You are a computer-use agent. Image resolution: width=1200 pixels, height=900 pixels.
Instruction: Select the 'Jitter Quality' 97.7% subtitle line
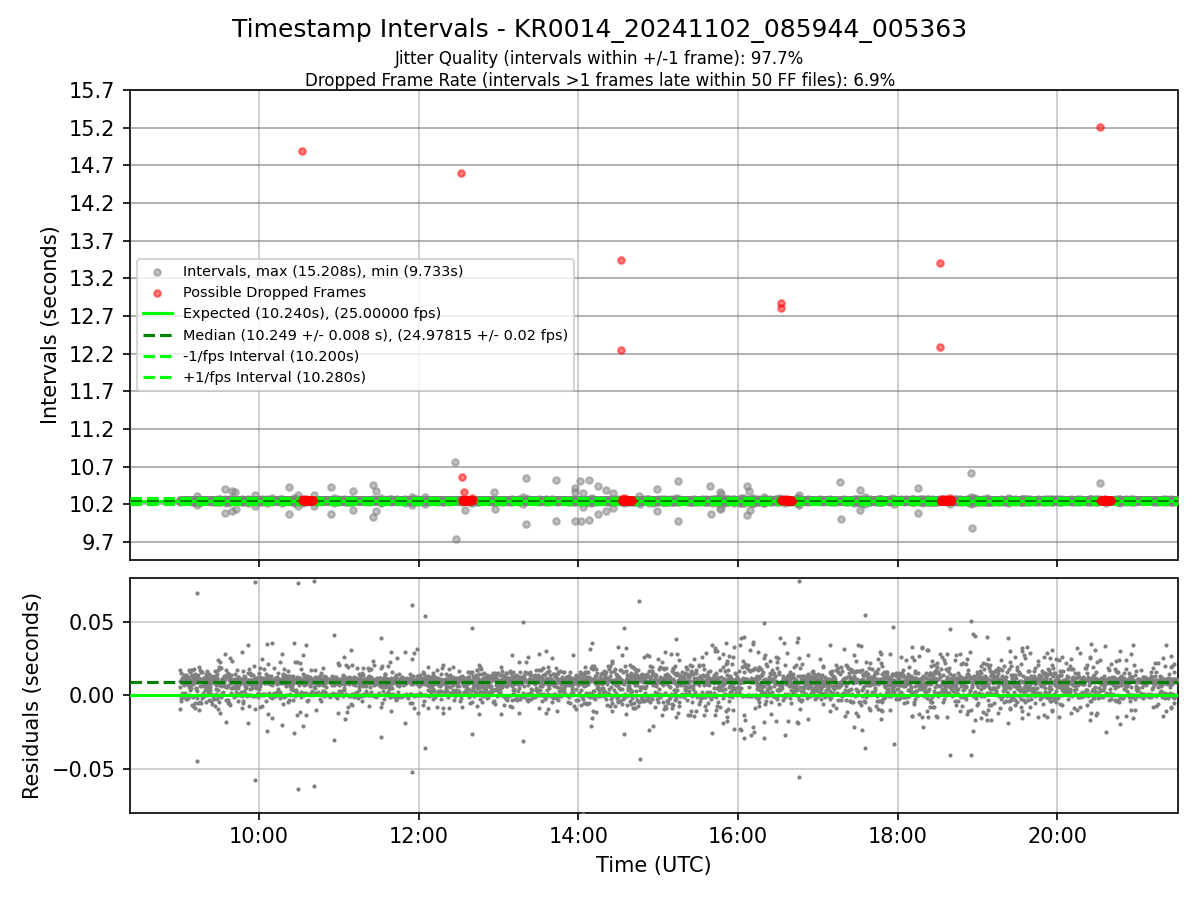[599, 58]
